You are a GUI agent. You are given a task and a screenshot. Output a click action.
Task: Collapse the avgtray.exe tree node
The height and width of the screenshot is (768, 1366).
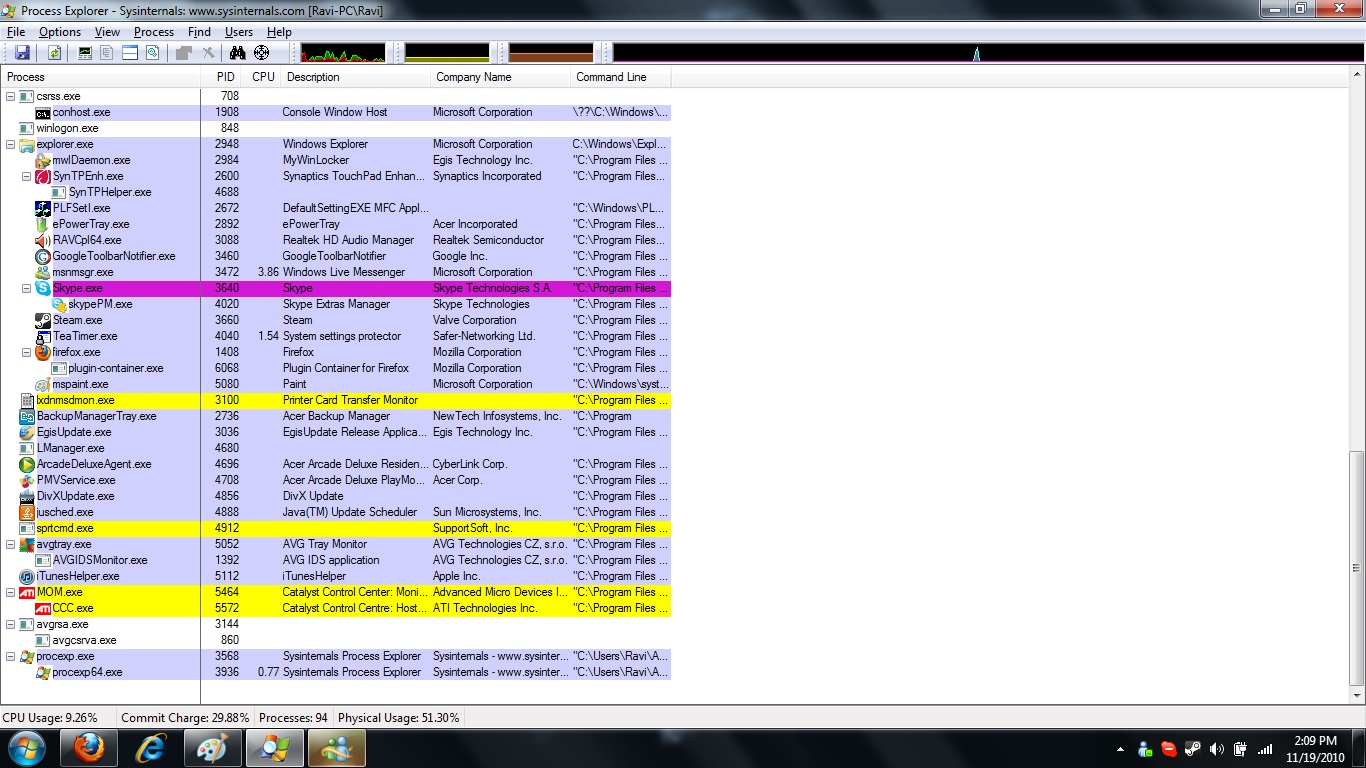pos(11,544)
